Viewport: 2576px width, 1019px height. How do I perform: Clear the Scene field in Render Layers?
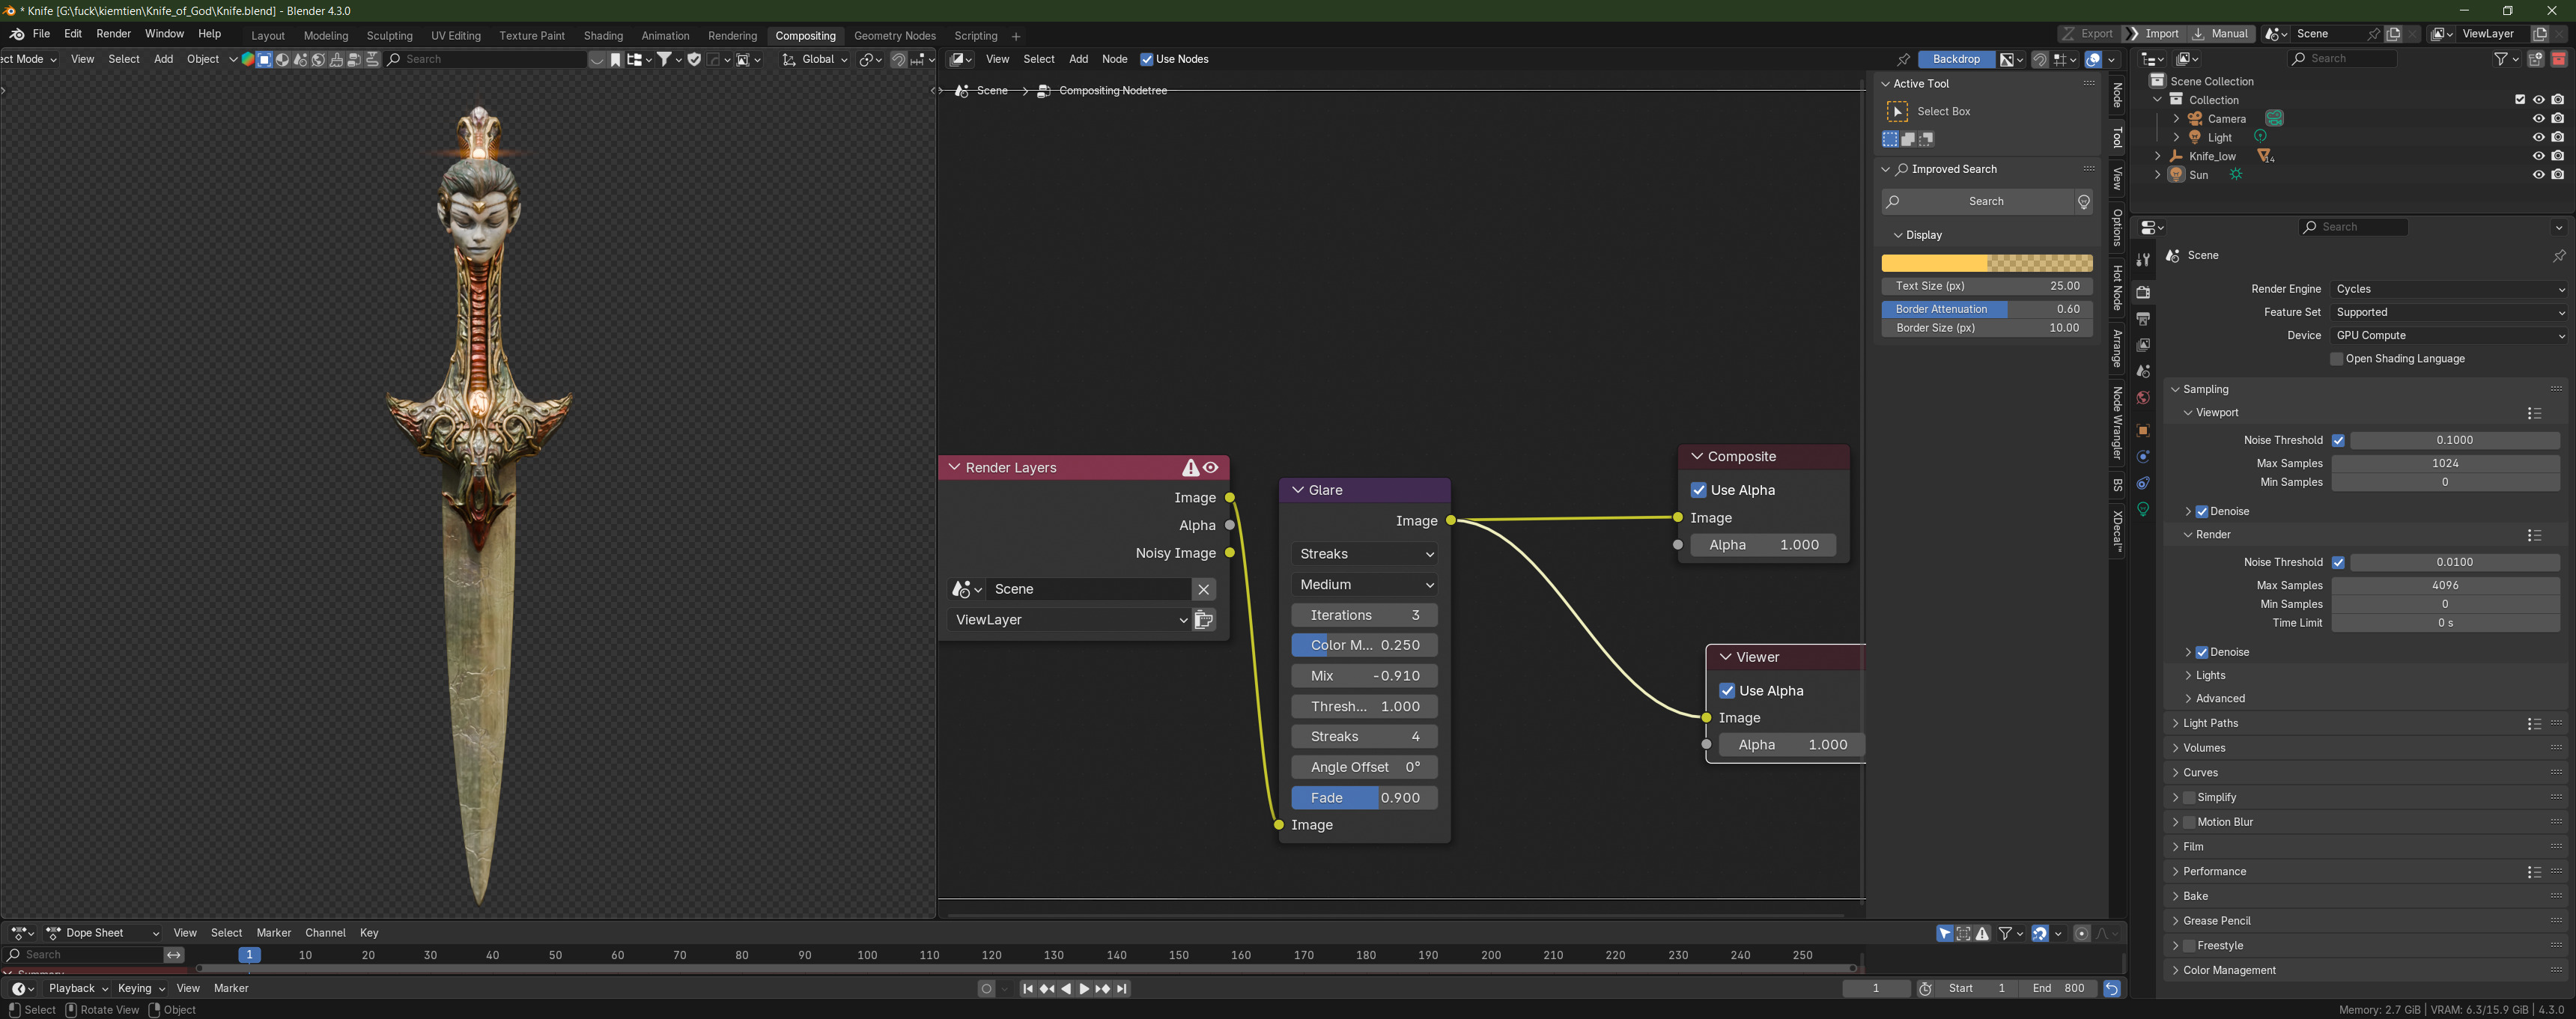(x=1204, y=589)
